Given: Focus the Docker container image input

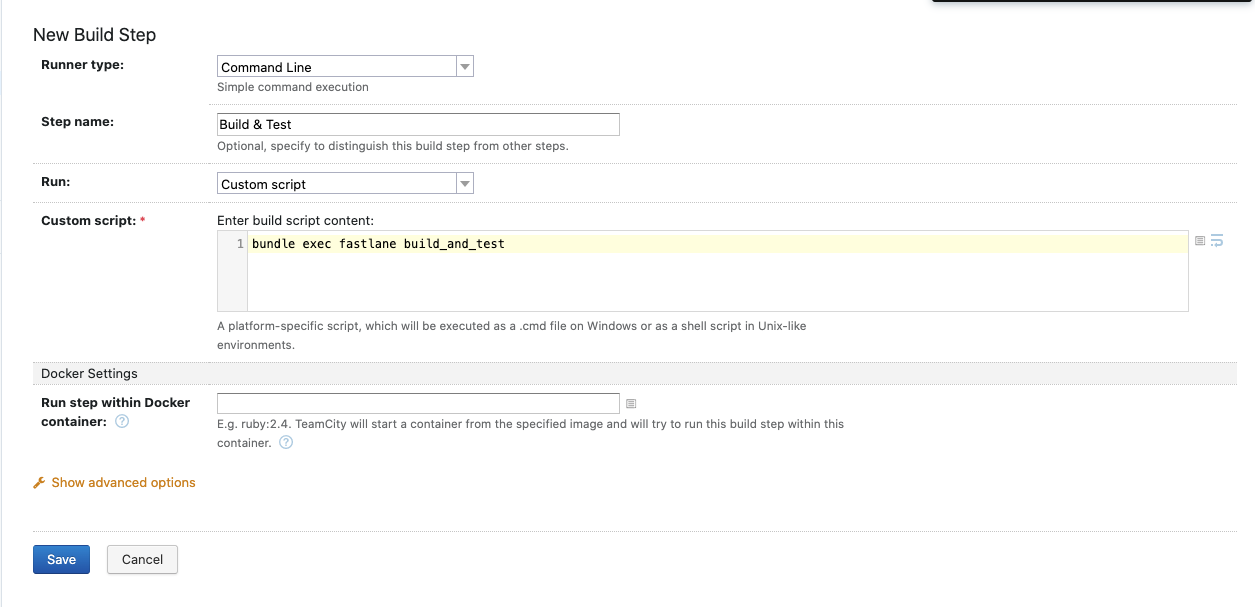Looking at the screenshot, I should click(x=418, y=404).
